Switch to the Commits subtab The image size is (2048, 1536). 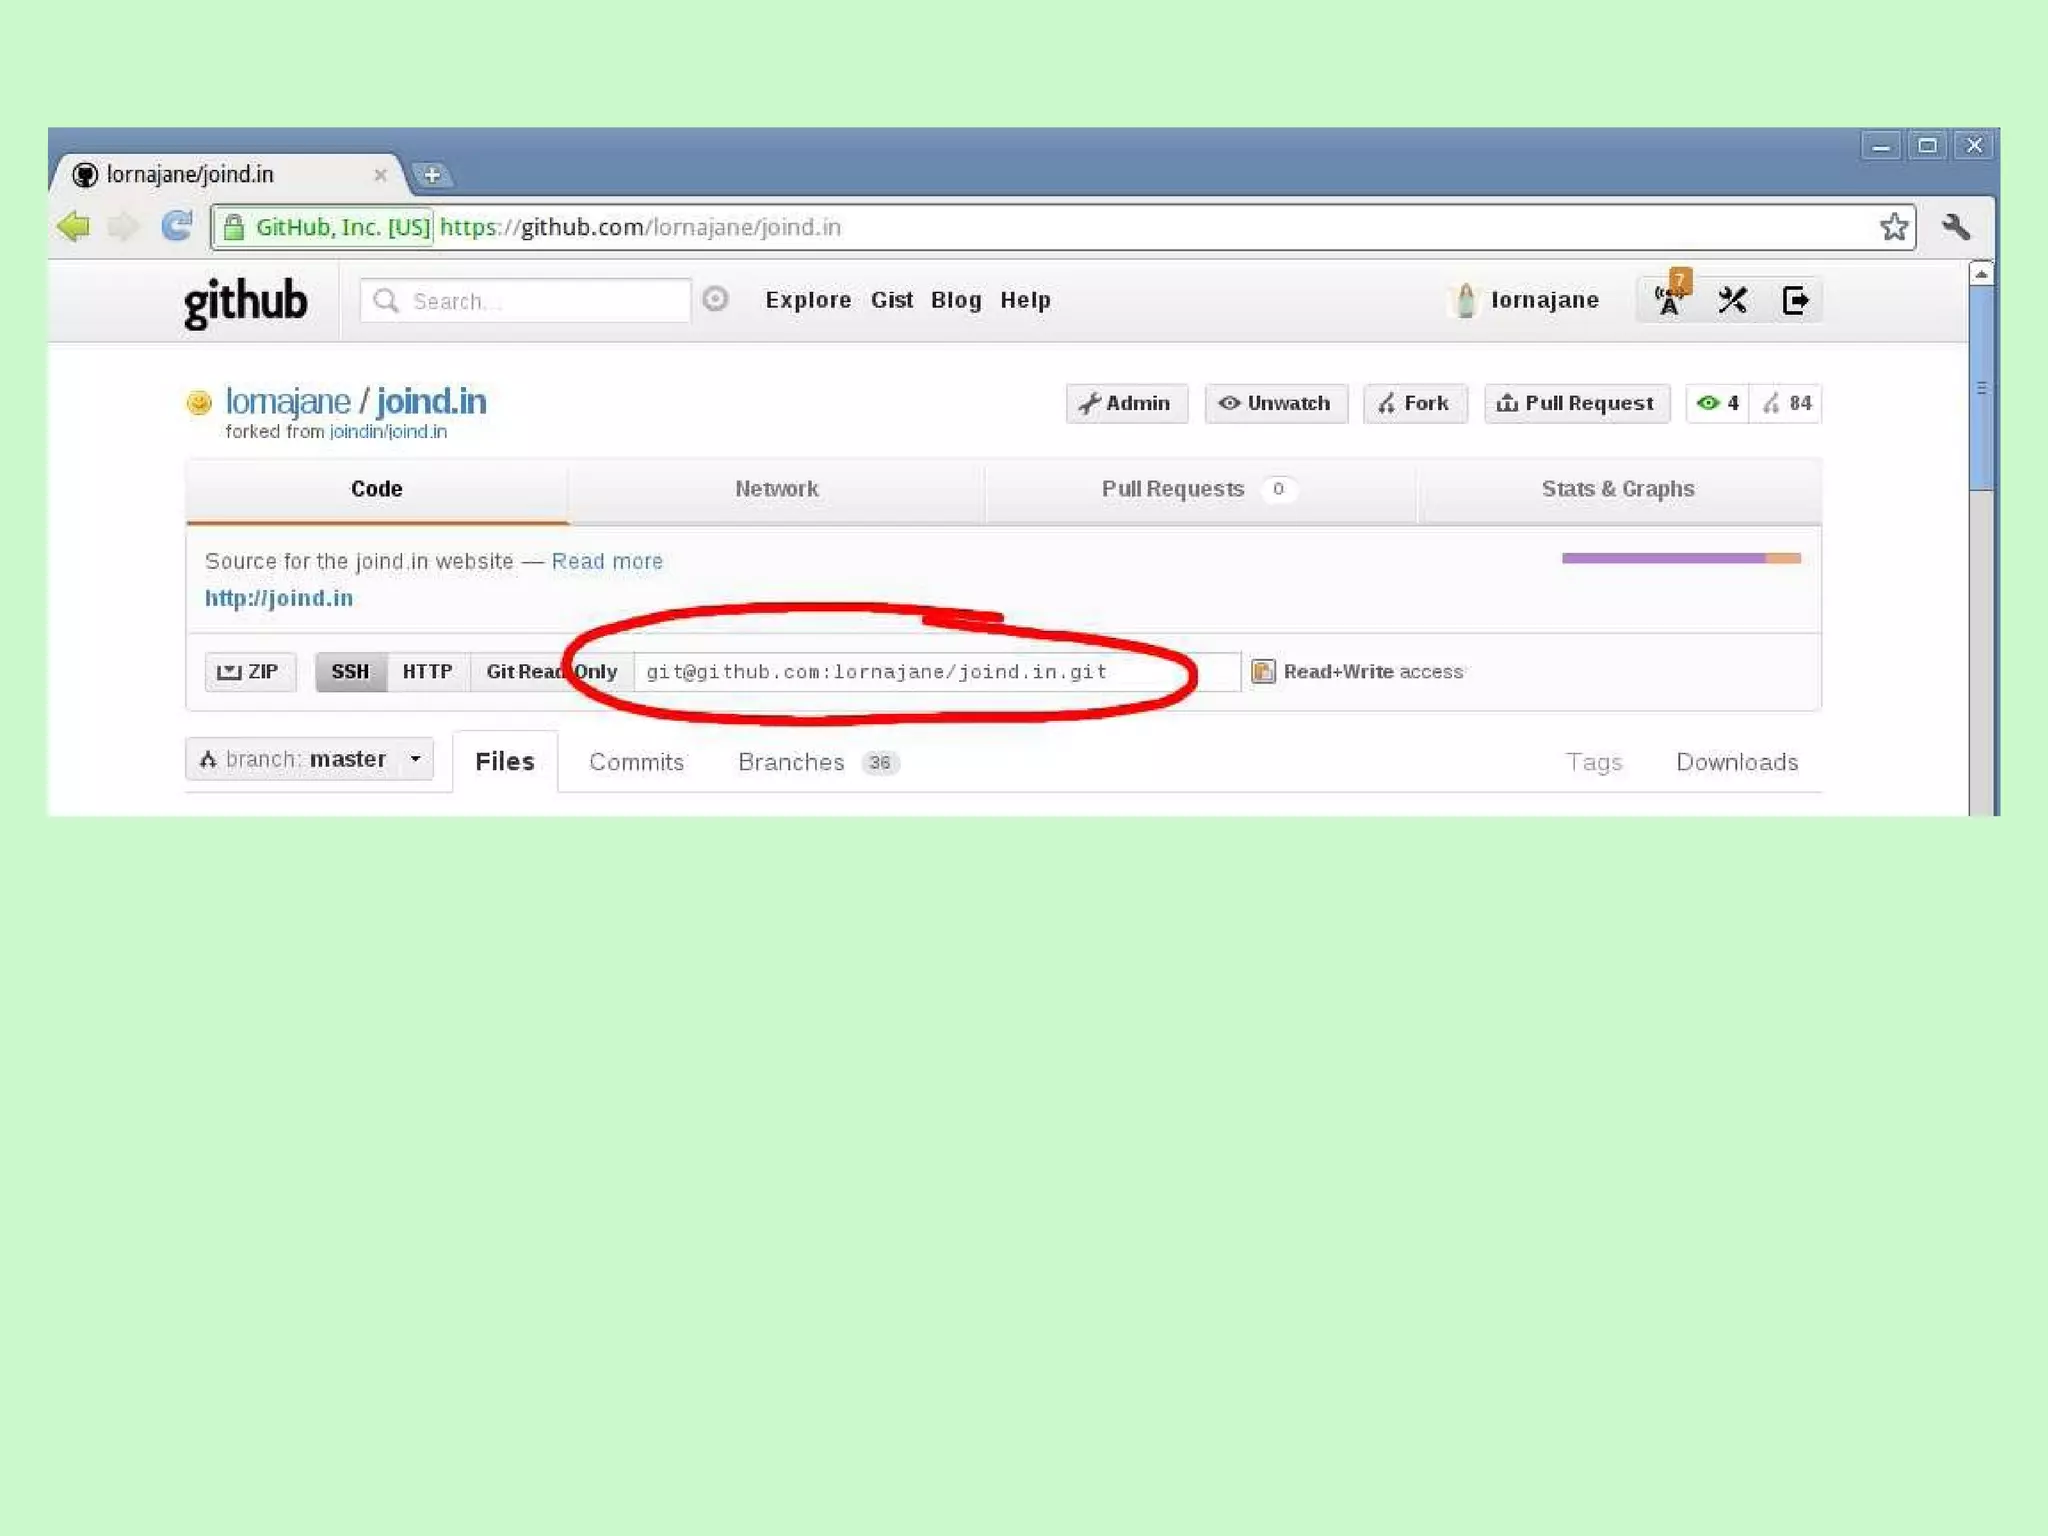point(636,762)
